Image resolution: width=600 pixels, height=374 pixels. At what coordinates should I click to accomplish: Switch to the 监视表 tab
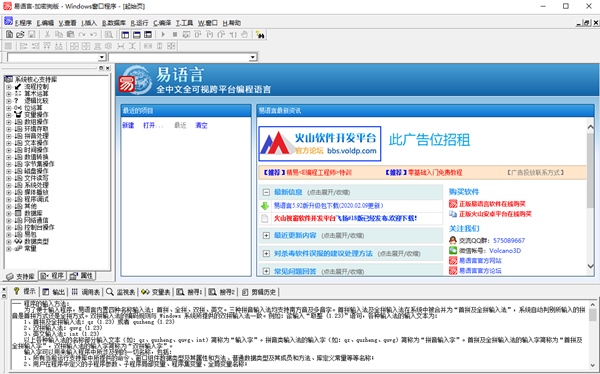[121, 292]
